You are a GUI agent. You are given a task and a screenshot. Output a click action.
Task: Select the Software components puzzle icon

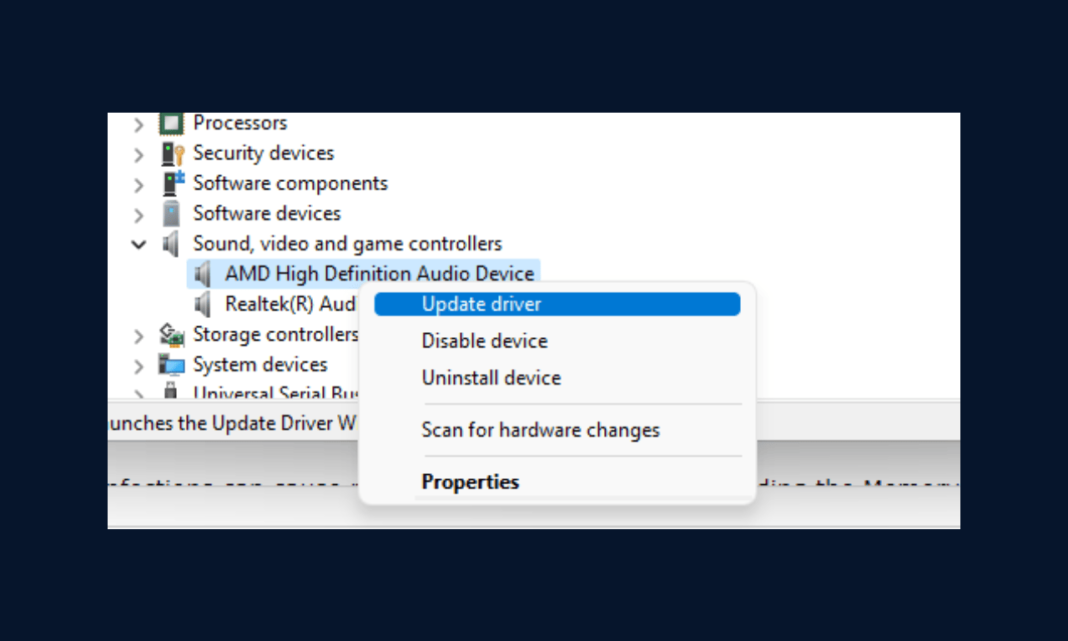point(172,184)
